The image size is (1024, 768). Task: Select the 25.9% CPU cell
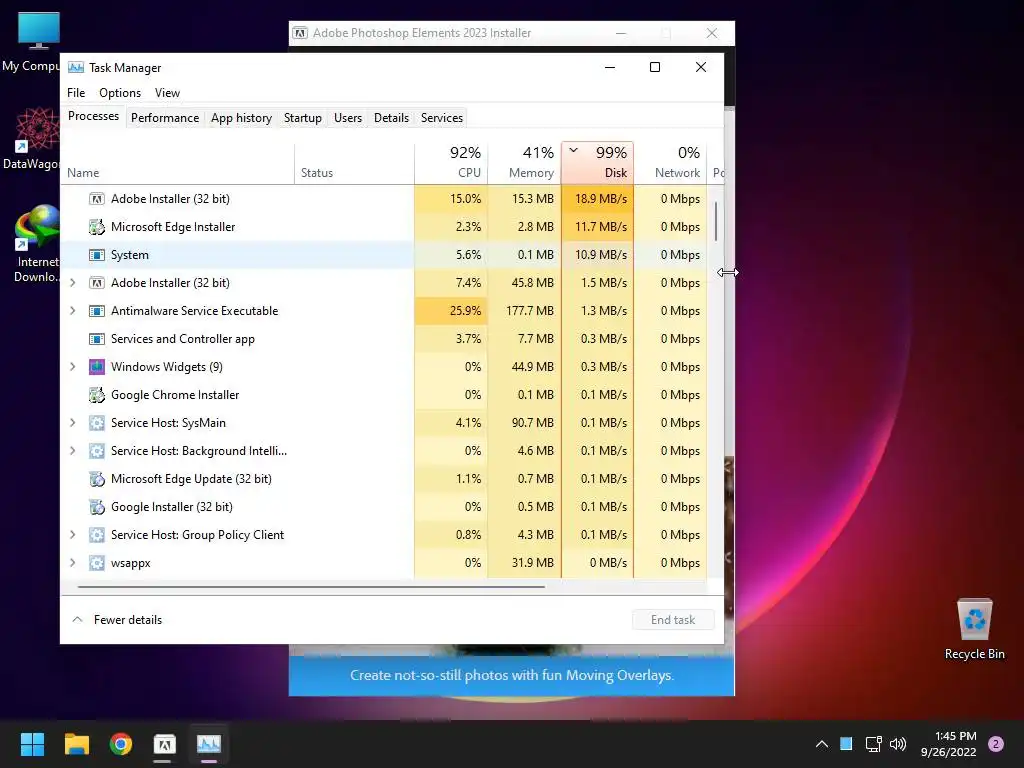(451, 311)
